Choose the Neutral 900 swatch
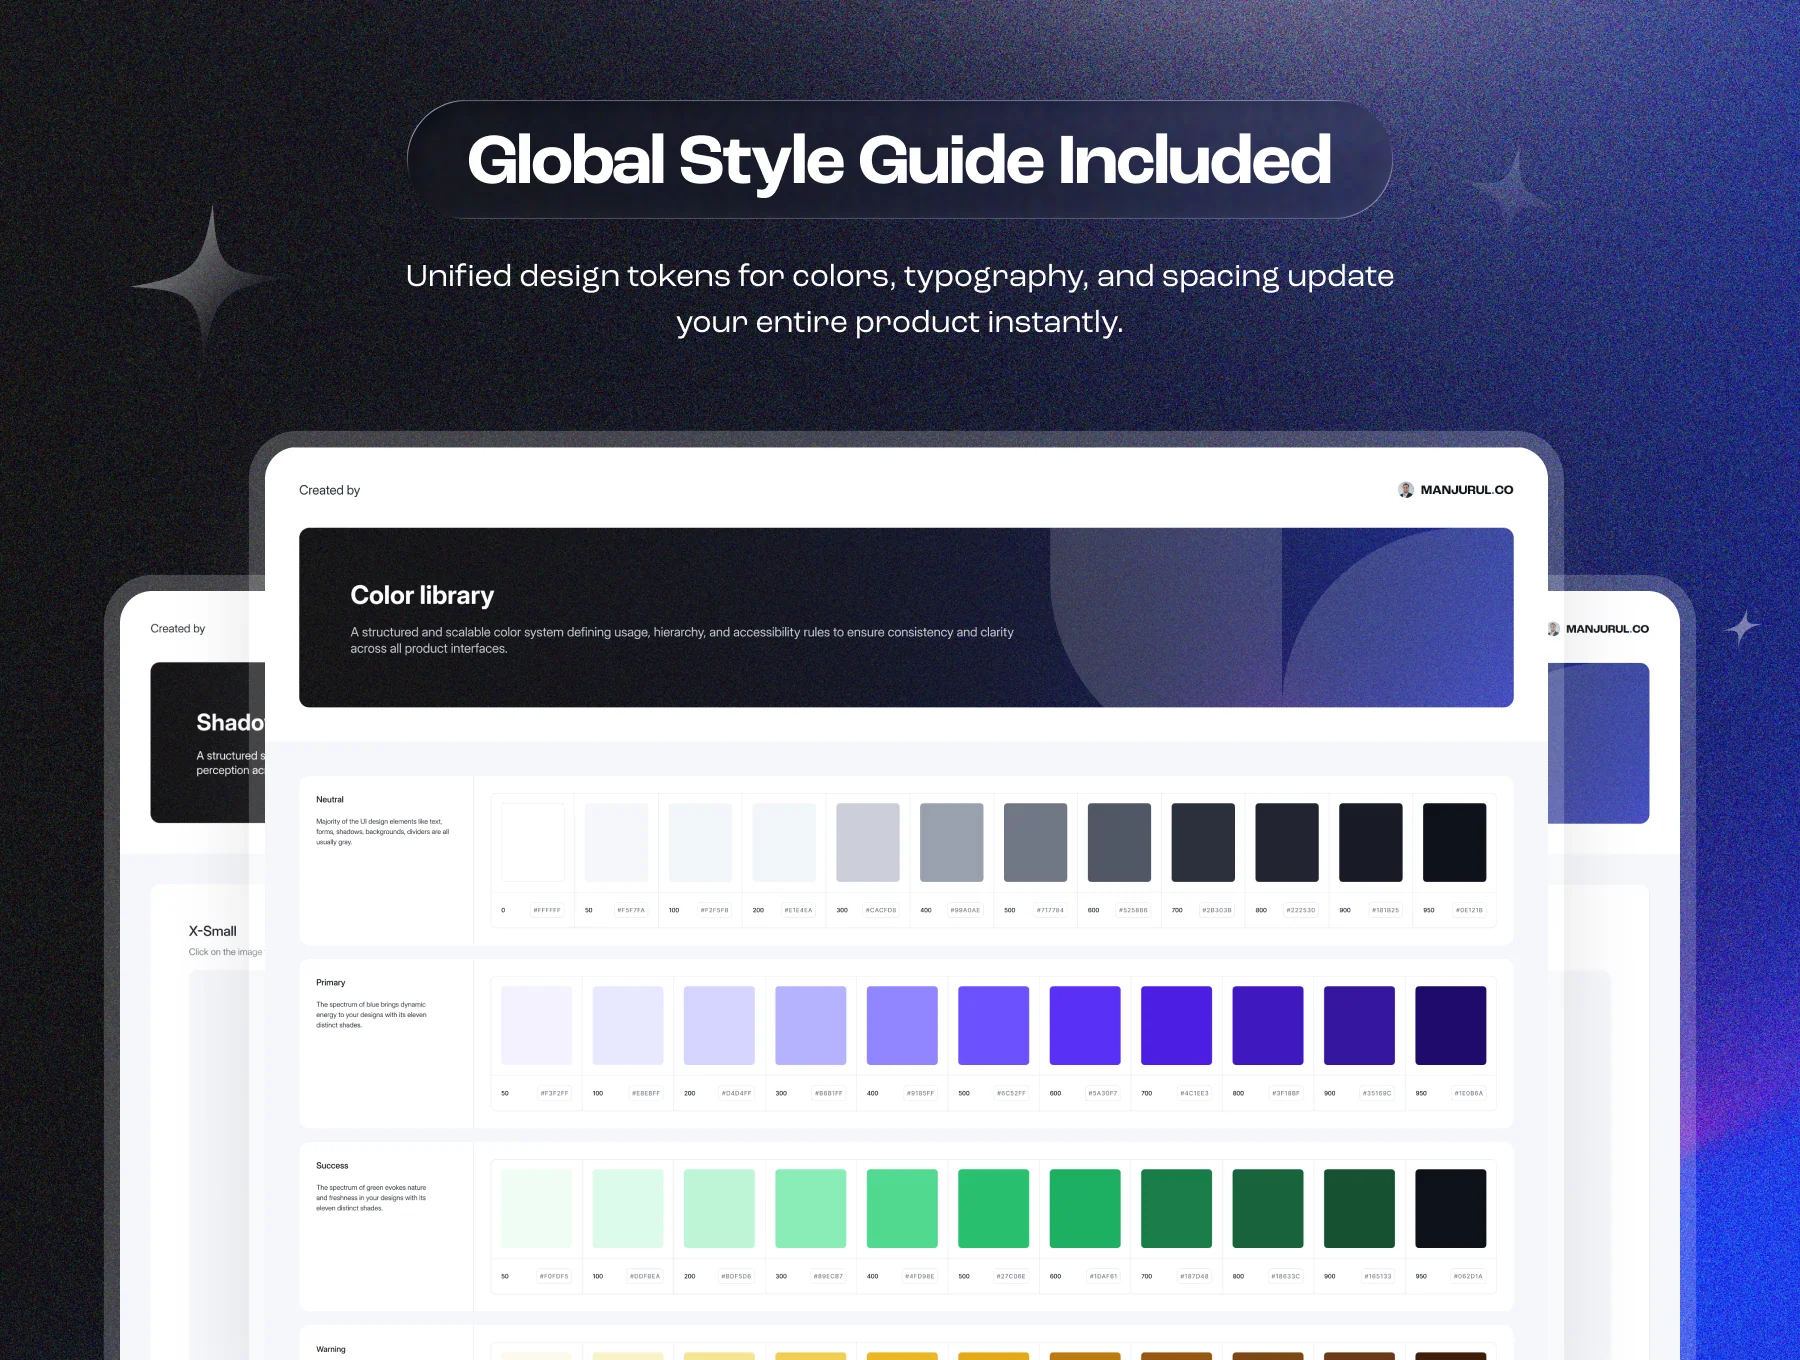1800x1360 pixels. (1371, 842)
